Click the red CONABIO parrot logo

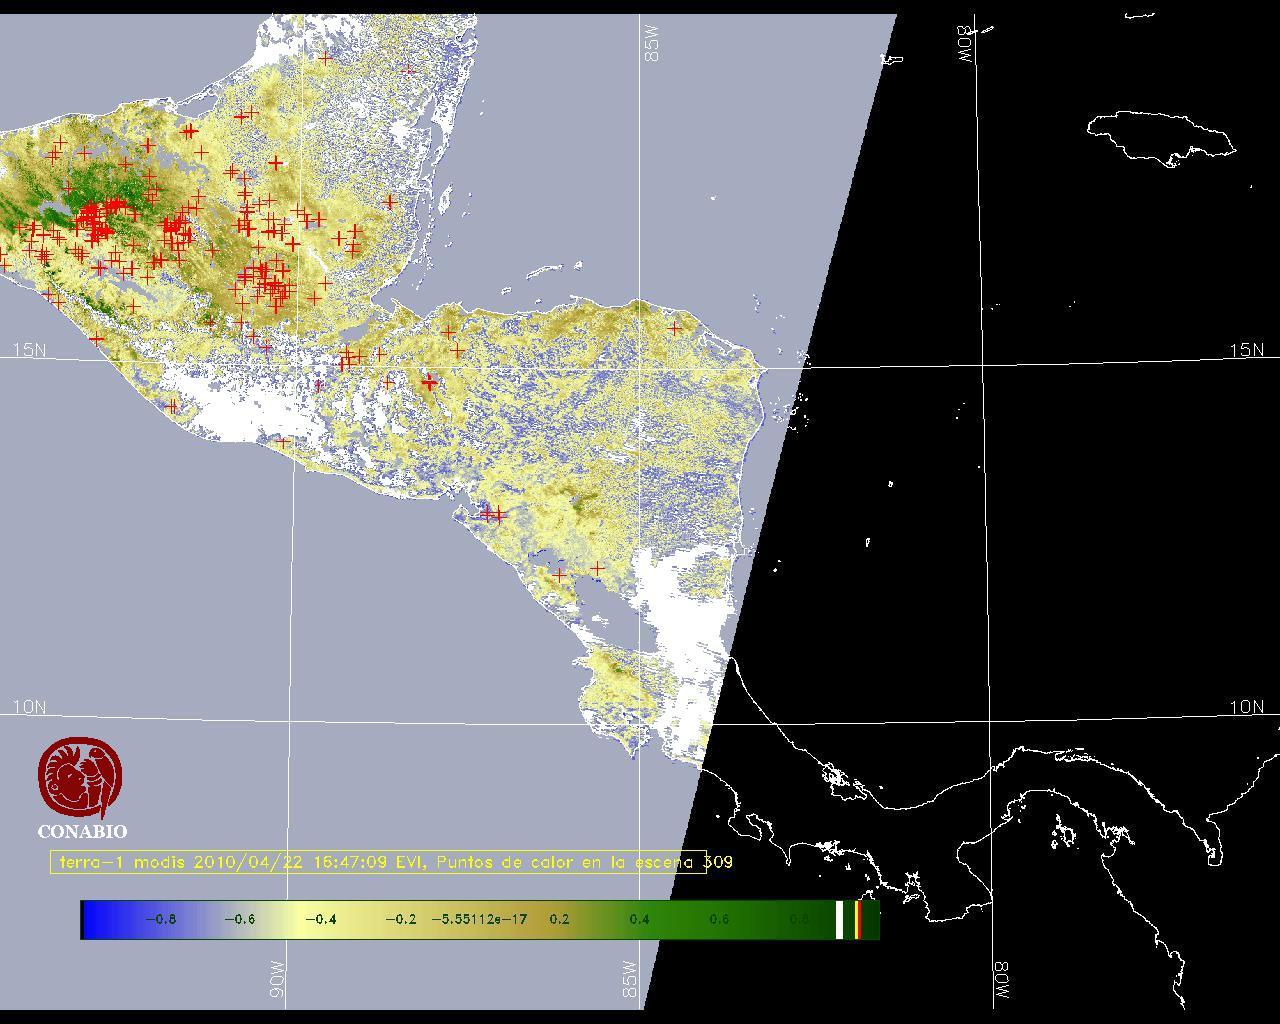coord(81,779)
